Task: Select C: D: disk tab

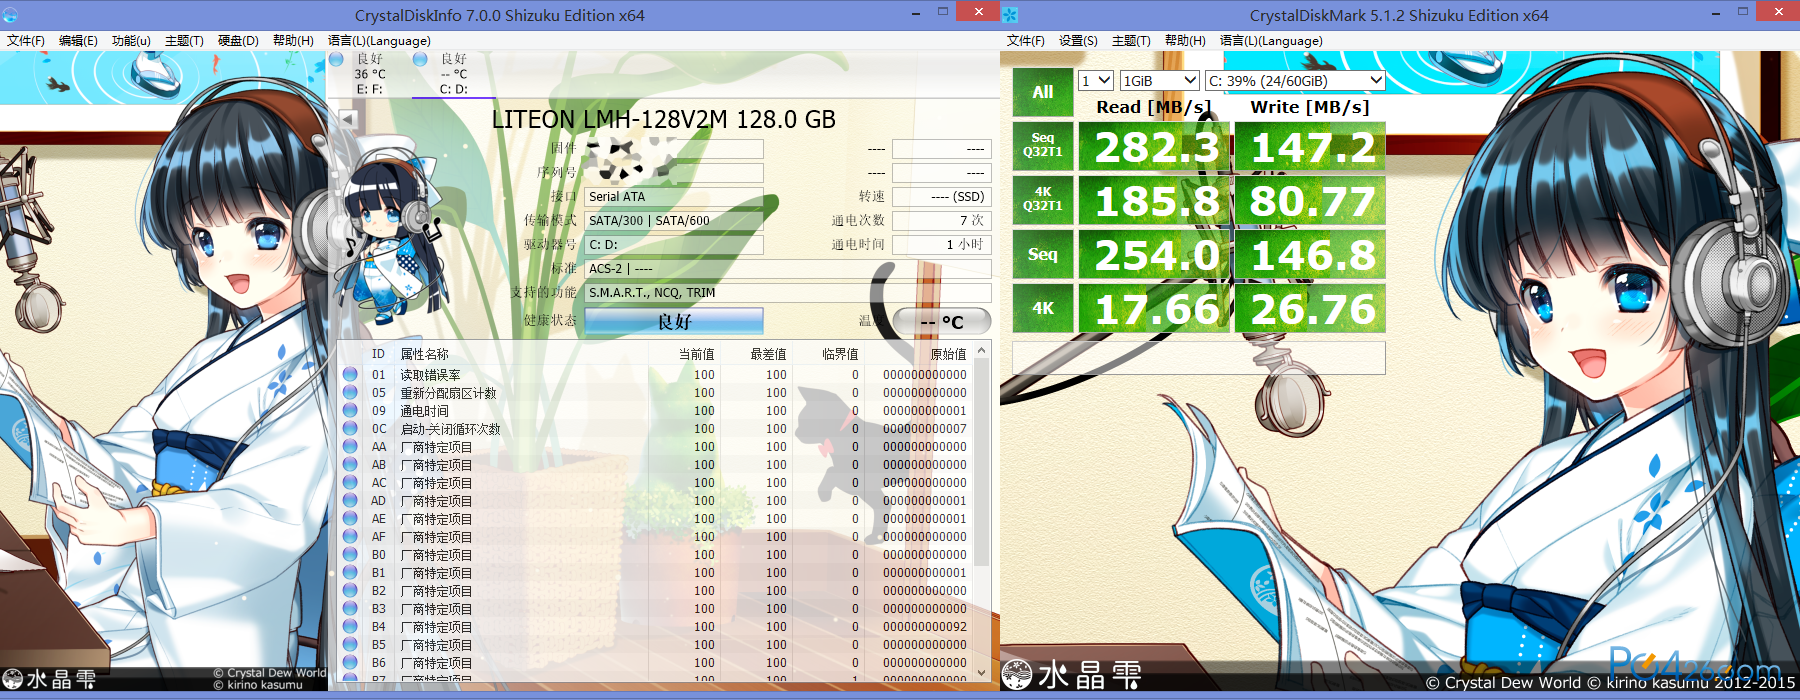Action: point(453,74)
